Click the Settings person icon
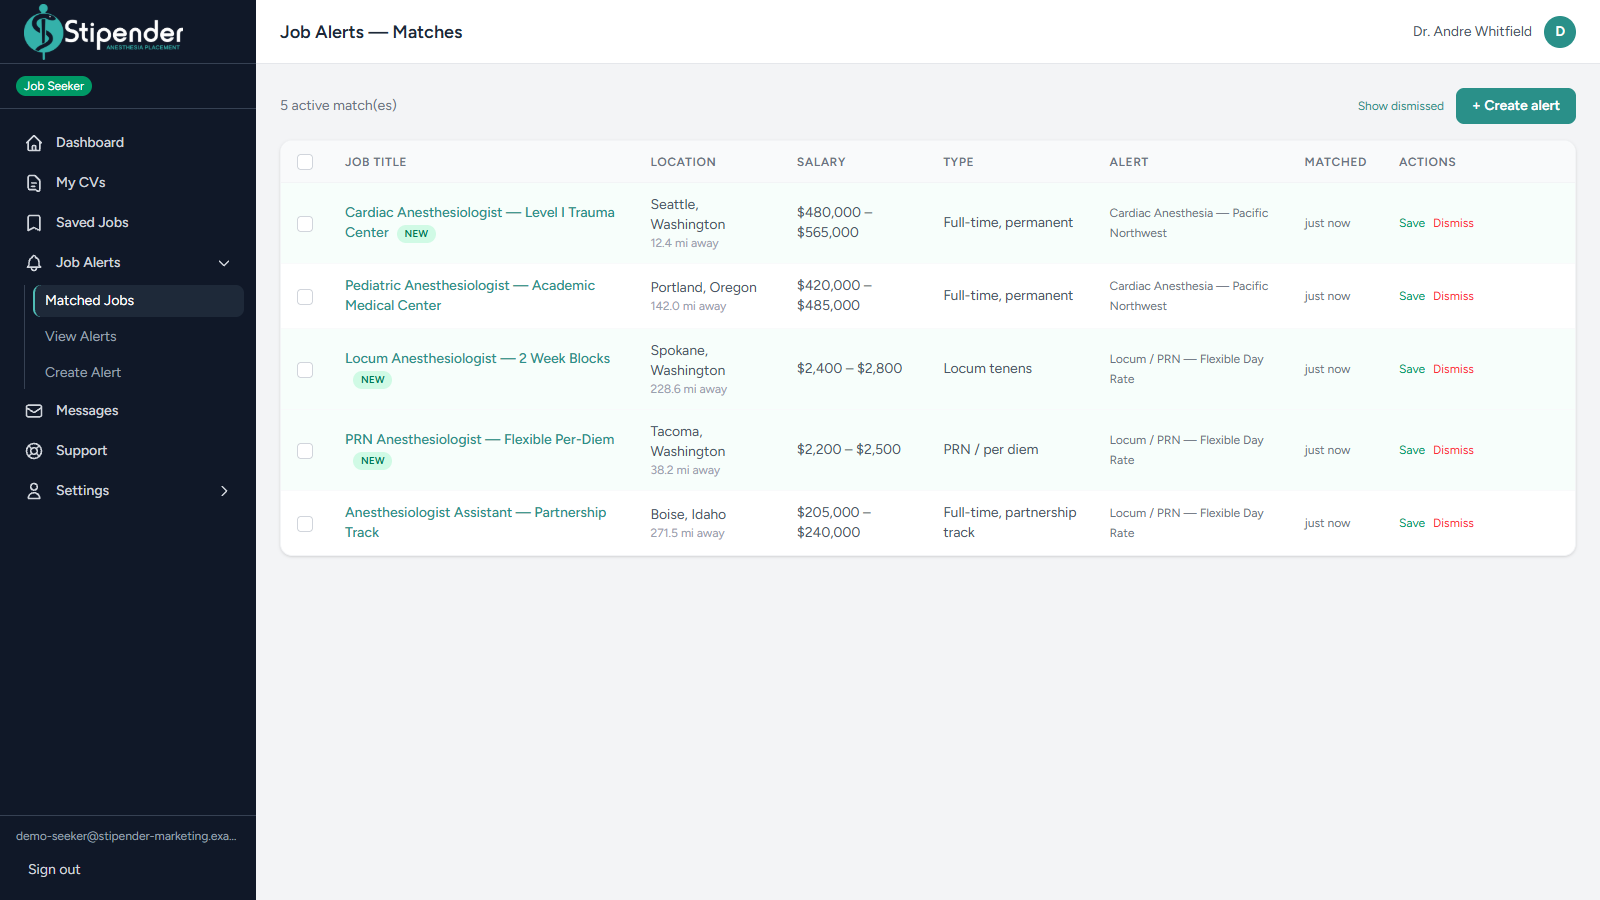The height and width of the screenshot is (900, 1600). click(x=34, y=491)
